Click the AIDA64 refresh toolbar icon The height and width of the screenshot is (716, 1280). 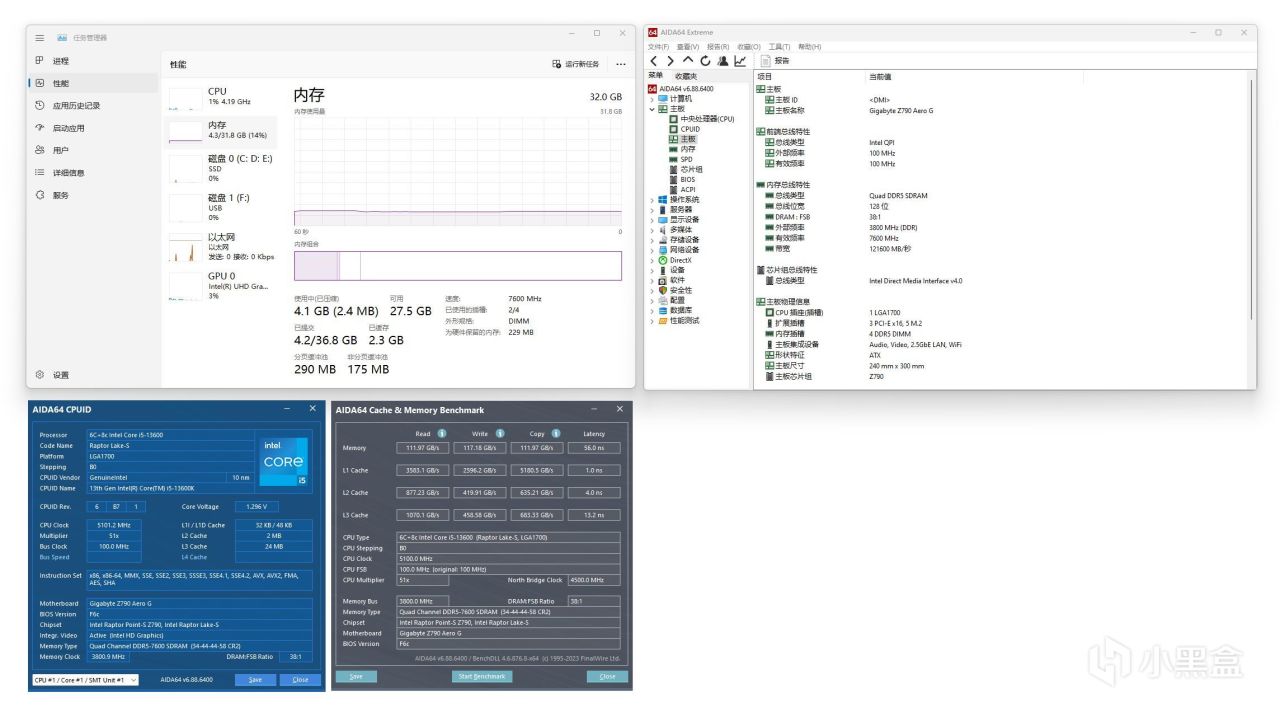pyautogui.click(x=705, y=61)
